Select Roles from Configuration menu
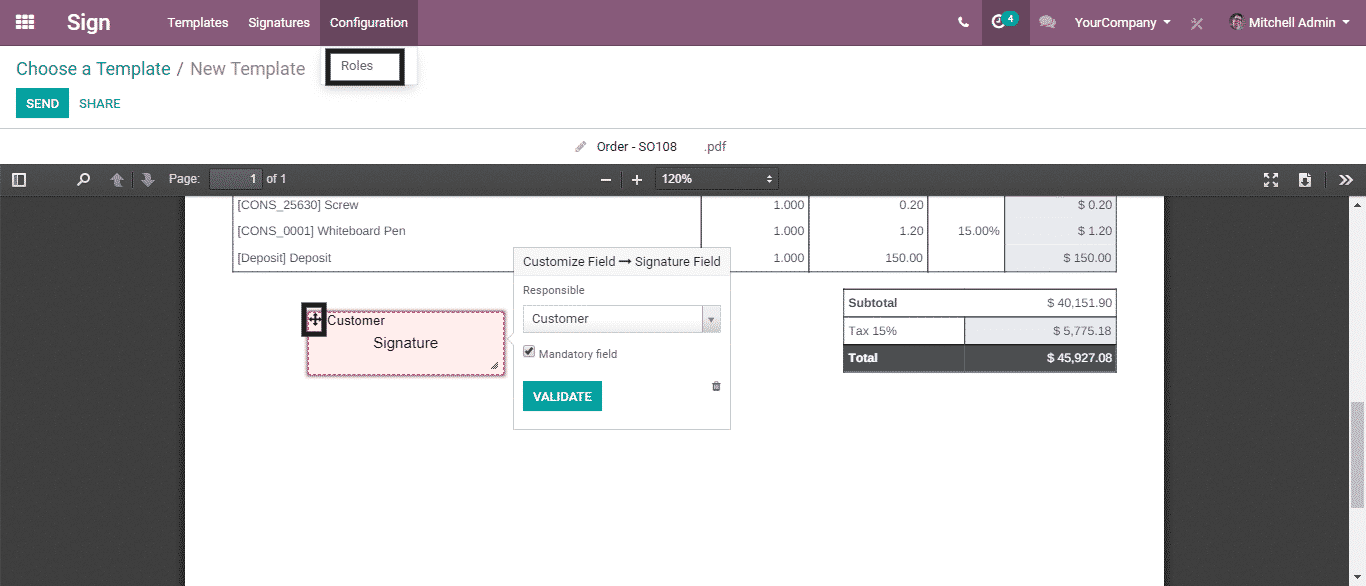This screenshot has width=1366, height=586. (357, 66)
